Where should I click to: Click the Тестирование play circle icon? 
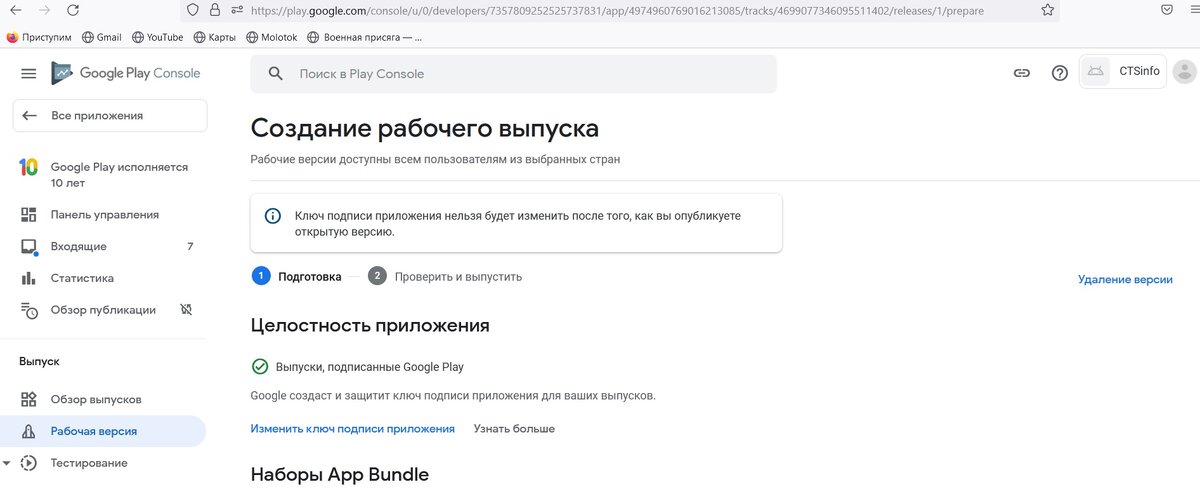pos(29,463)
